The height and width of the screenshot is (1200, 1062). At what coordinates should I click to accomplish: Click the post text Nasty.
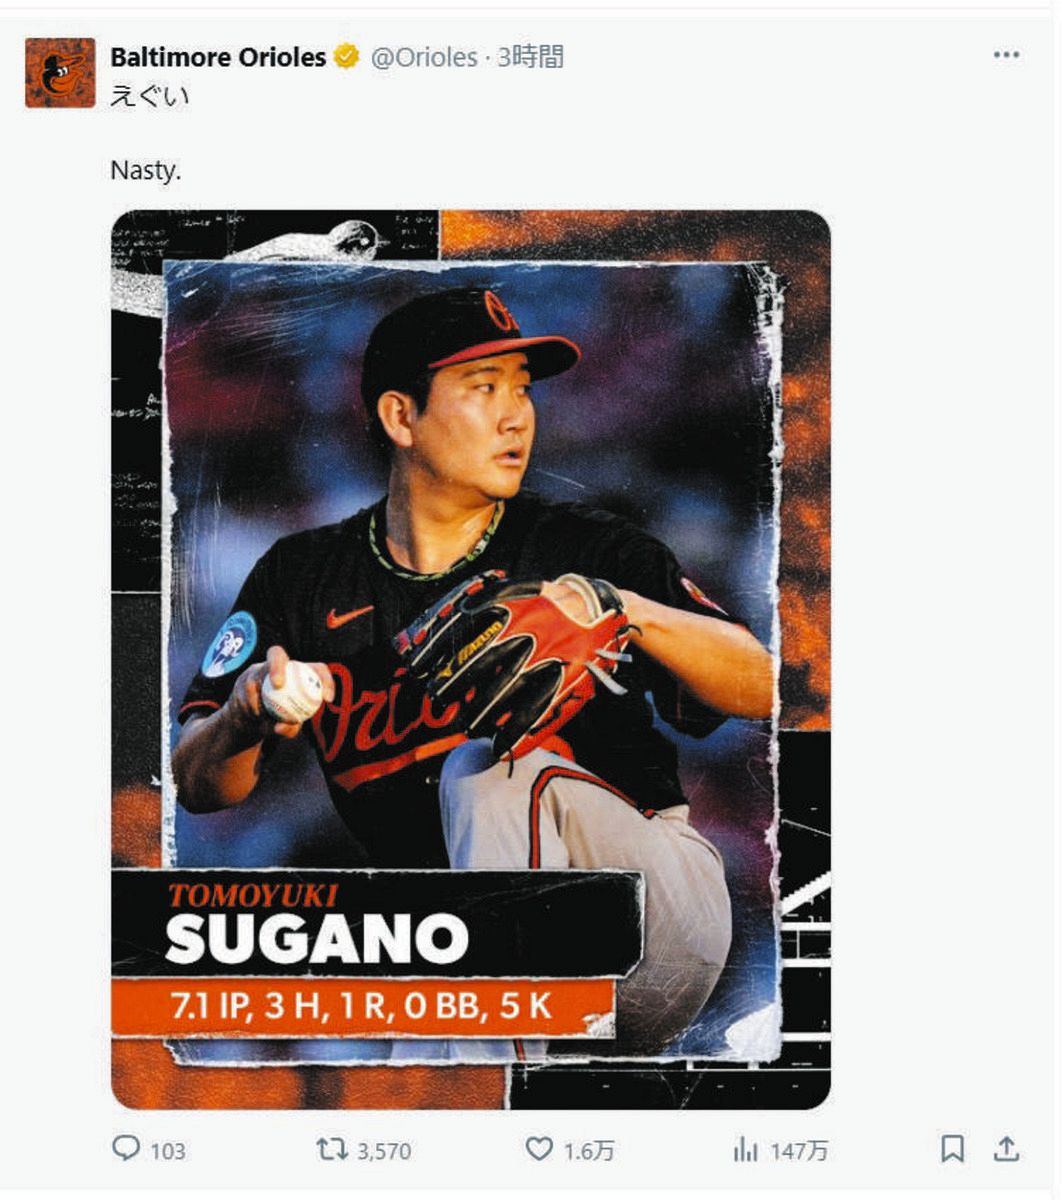pos(146,170)
